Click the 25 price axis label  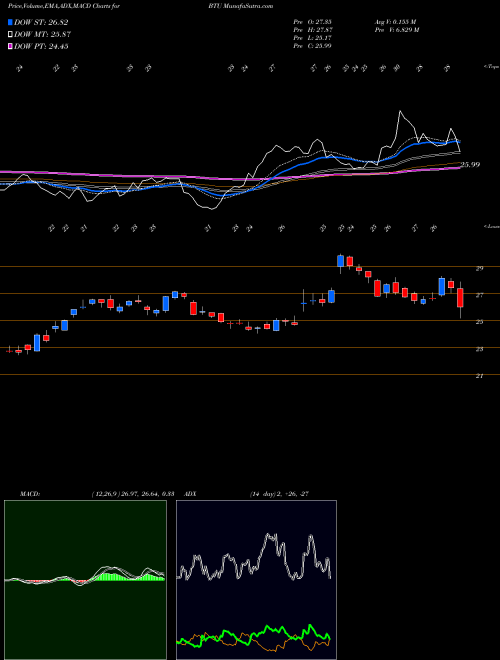point(479,322)
